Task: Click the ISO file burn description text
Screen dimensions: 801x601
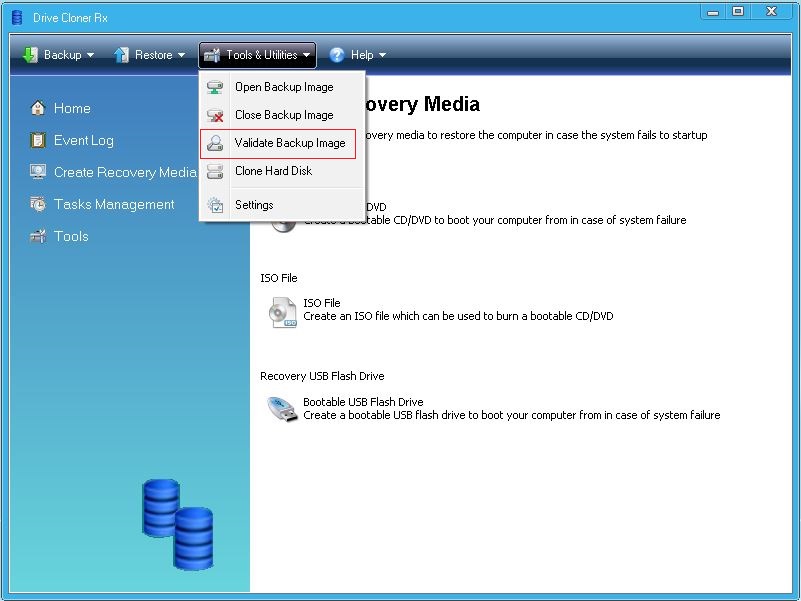Action: [x=458, y=316]
